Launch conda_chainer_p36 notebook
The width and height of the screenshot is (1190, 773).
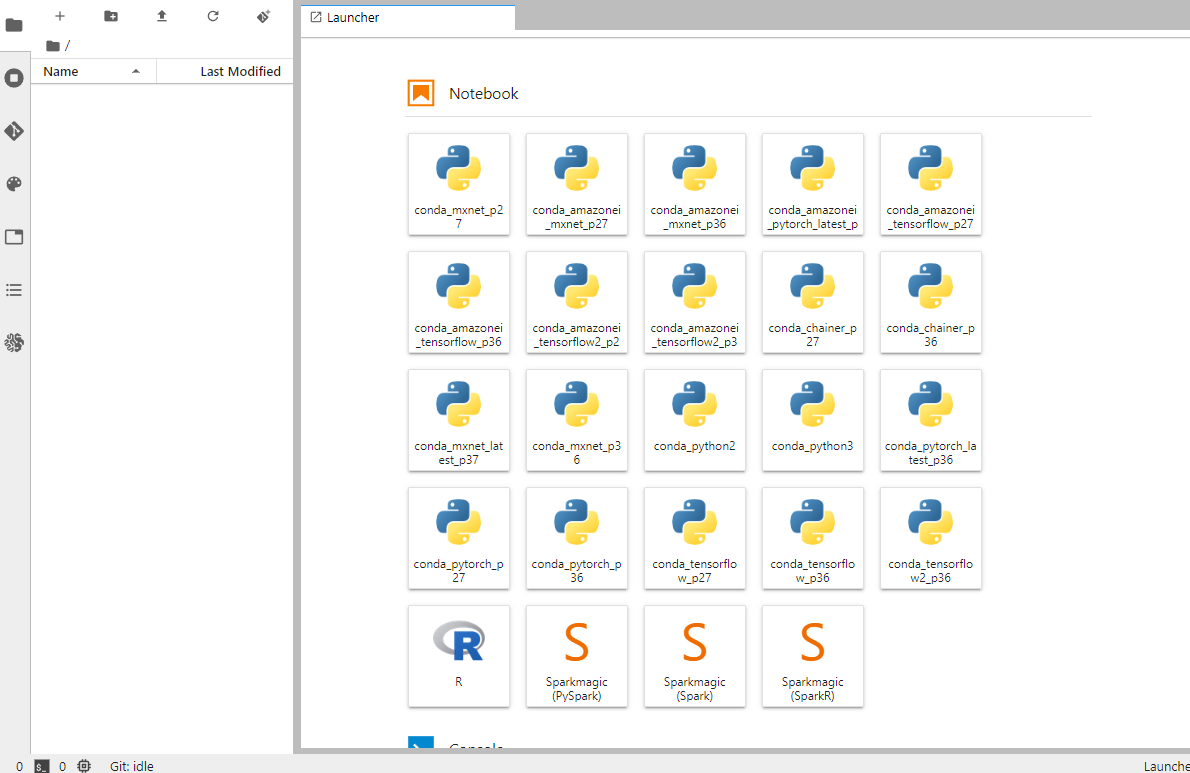coord(930,302)
